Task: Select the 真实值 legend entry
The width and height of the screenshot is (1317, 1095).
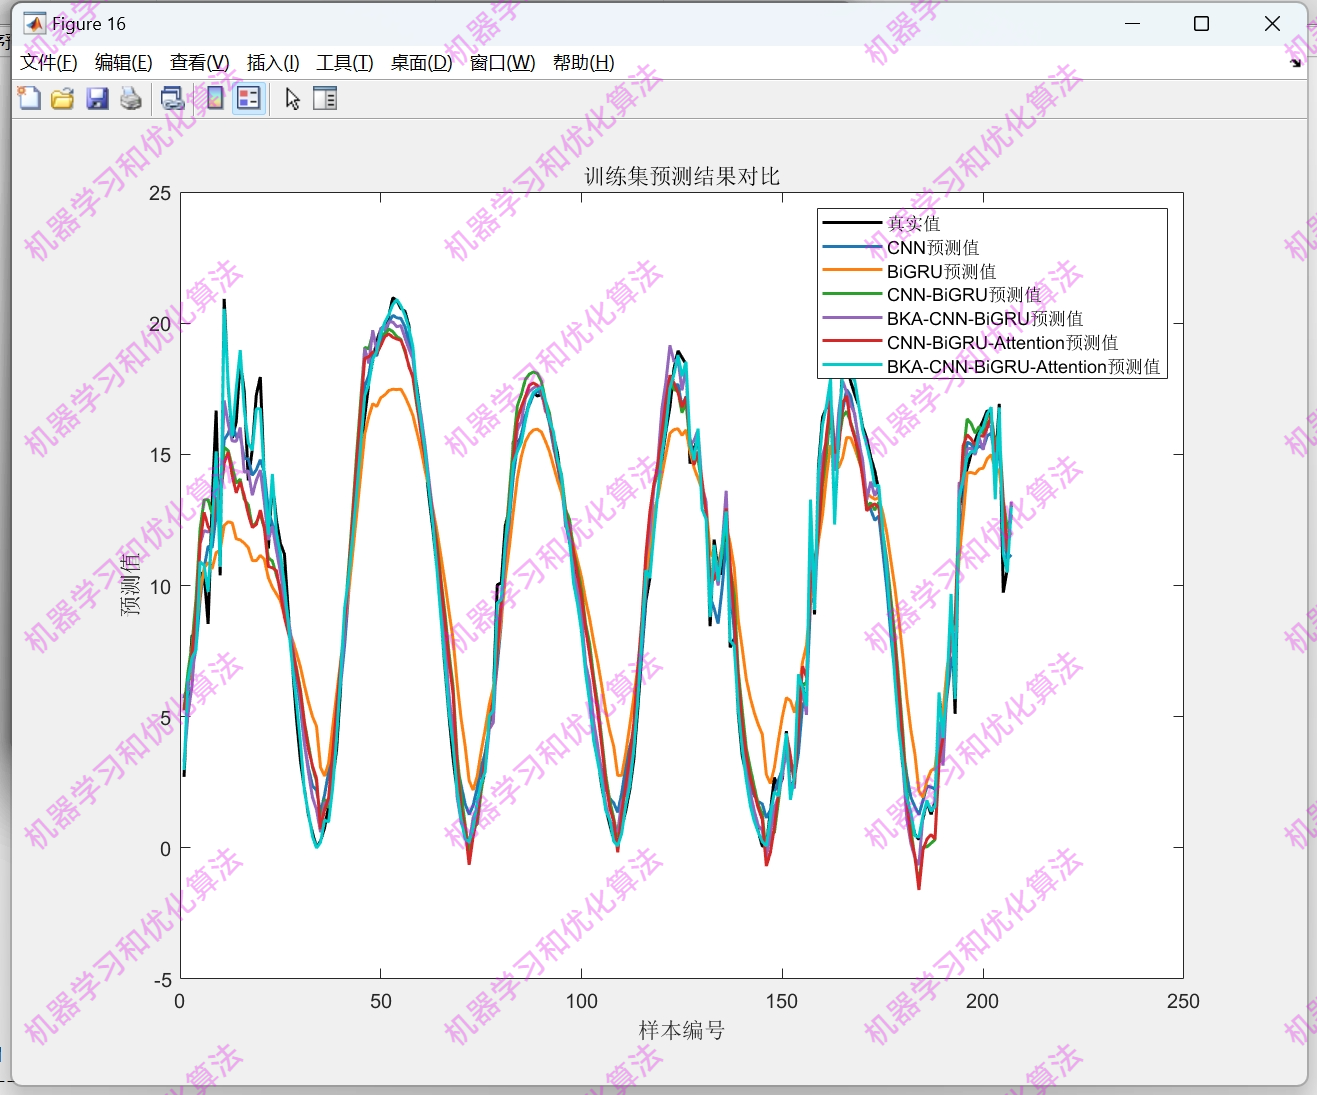Action: click(913, 223)
